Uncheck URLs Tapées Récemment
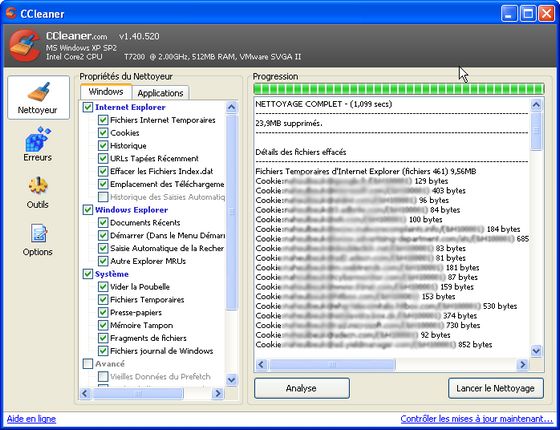 [x=103, y=158]
